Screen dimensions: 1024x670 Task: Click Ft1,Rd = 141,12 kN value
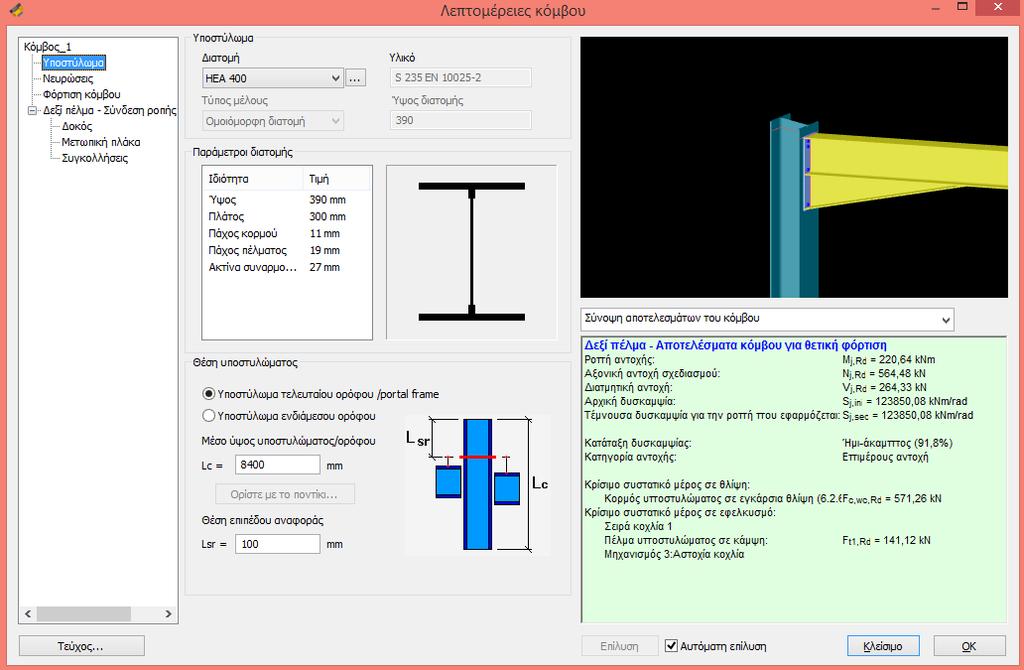coord(886,540)
